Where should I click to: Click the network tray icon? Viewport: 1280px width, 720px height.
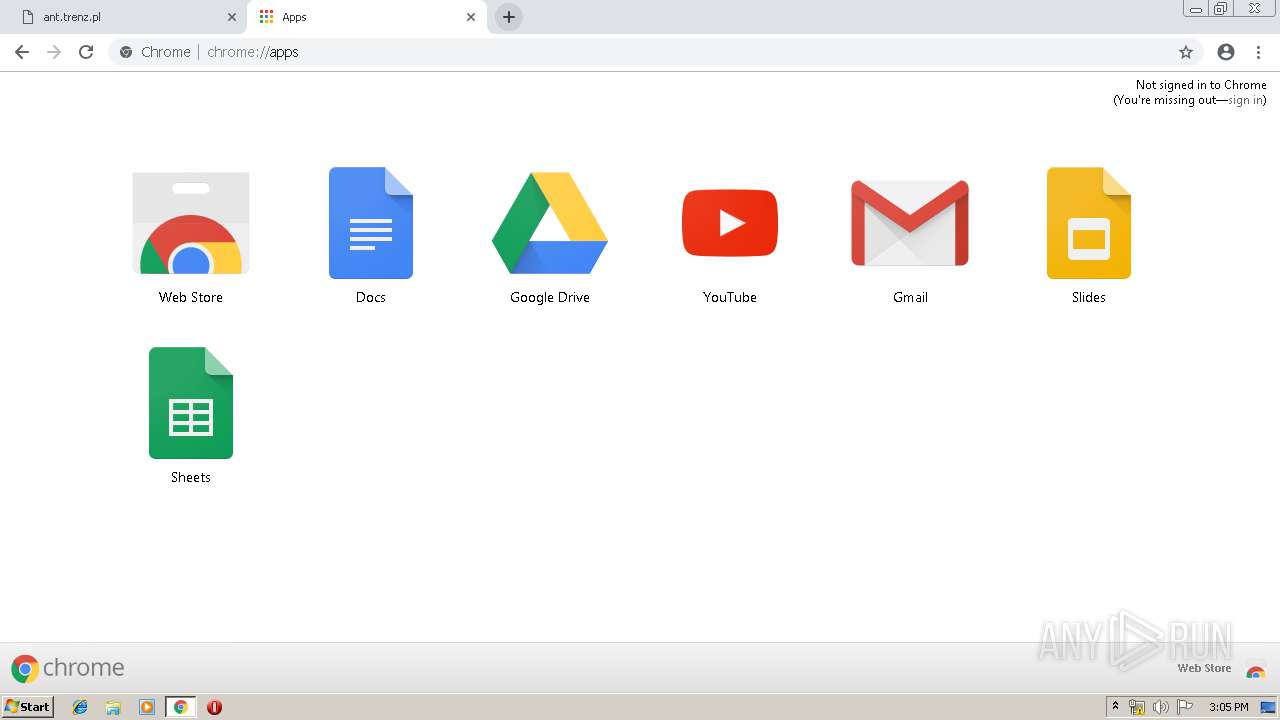pos(1137,707)
